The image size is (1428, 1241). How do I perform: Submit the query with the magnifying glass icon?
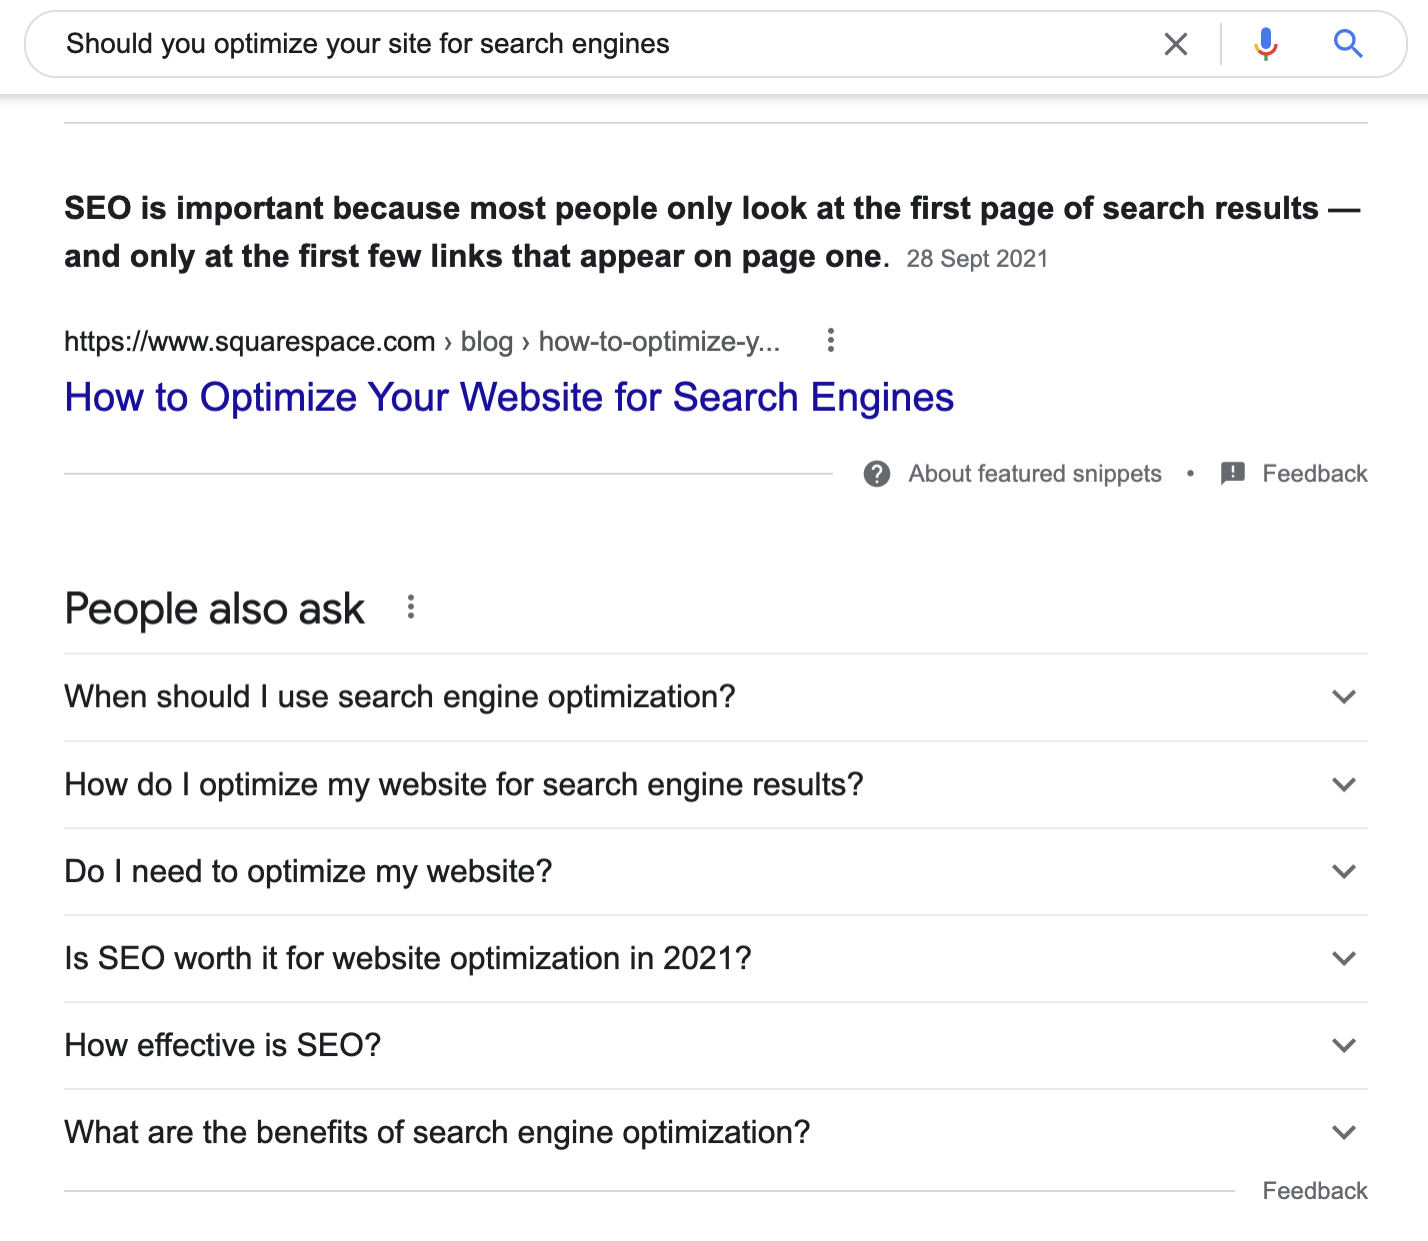pos(1348,44)
